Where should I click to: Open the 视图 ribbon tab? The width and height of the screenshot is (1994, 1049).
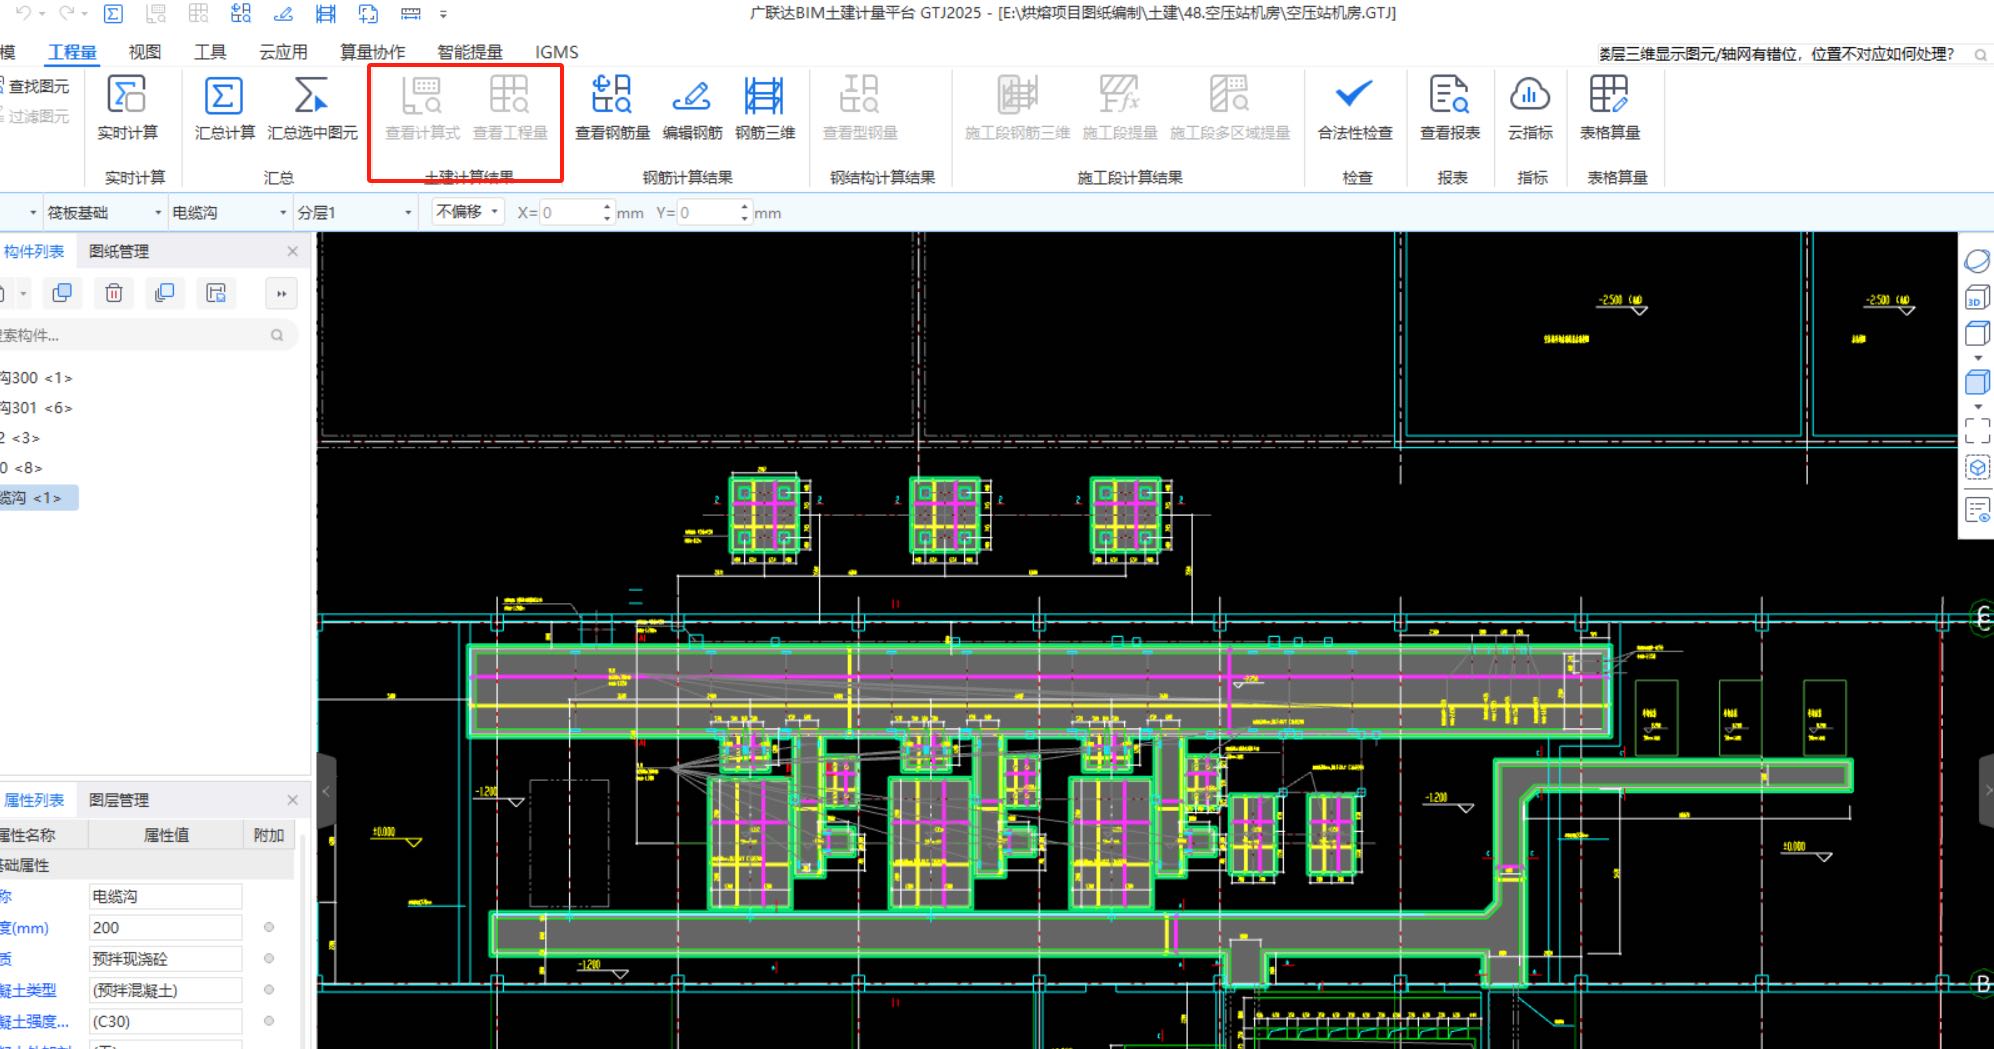(145, 52)
